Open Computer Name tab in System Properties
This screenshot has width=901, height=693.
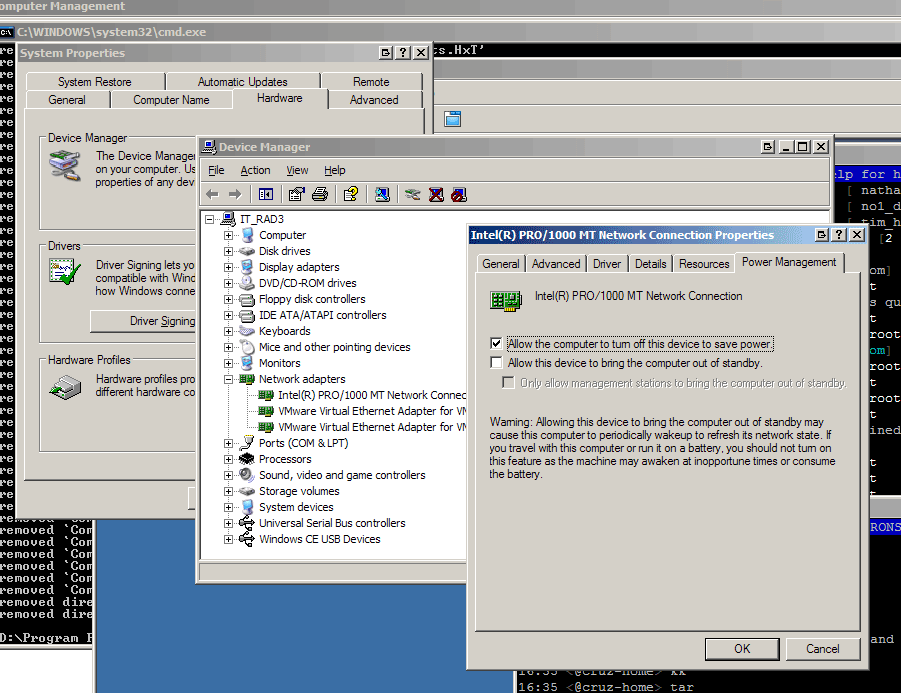[171, 99]
